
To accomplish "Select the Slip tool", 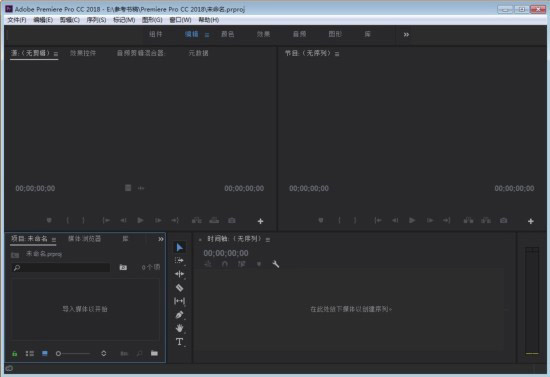I will pos(179,301).
